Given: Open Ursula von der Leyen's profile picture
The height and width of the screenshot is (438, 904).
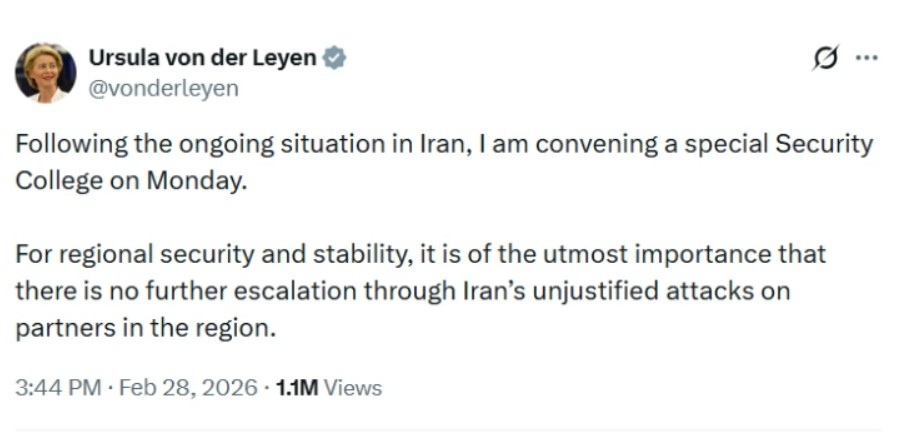Looking at the screenshot, I should coord(45,72).
